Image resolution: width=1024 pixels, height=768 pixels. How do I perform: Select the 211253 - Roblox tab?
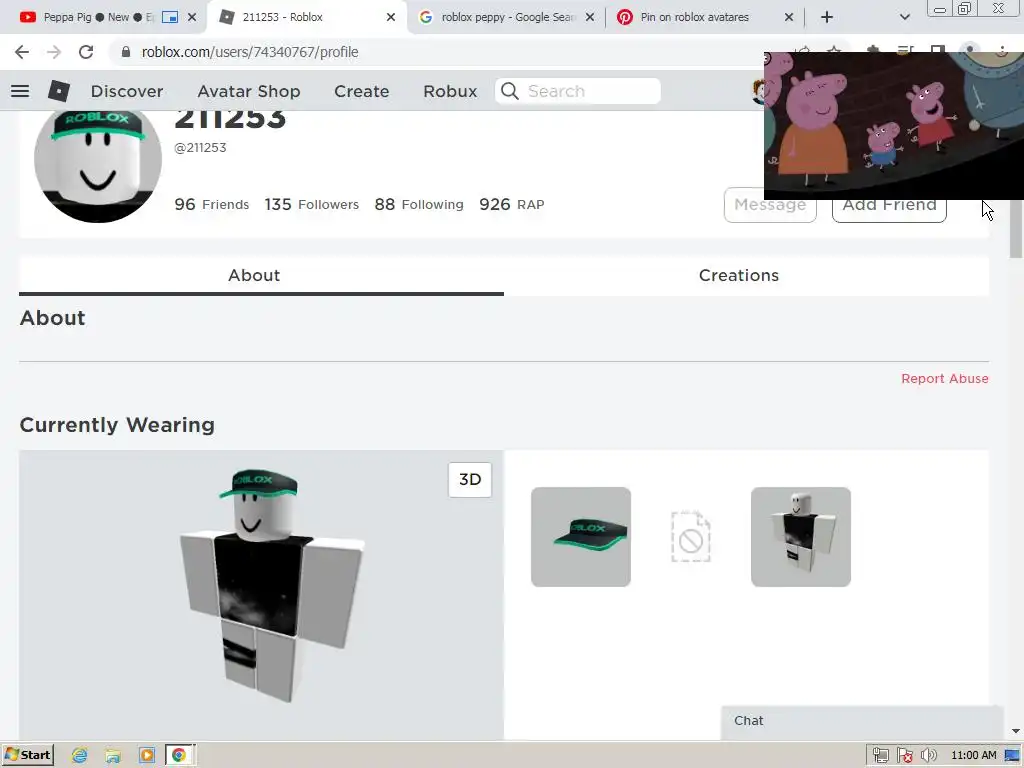[x=283, y=17]
